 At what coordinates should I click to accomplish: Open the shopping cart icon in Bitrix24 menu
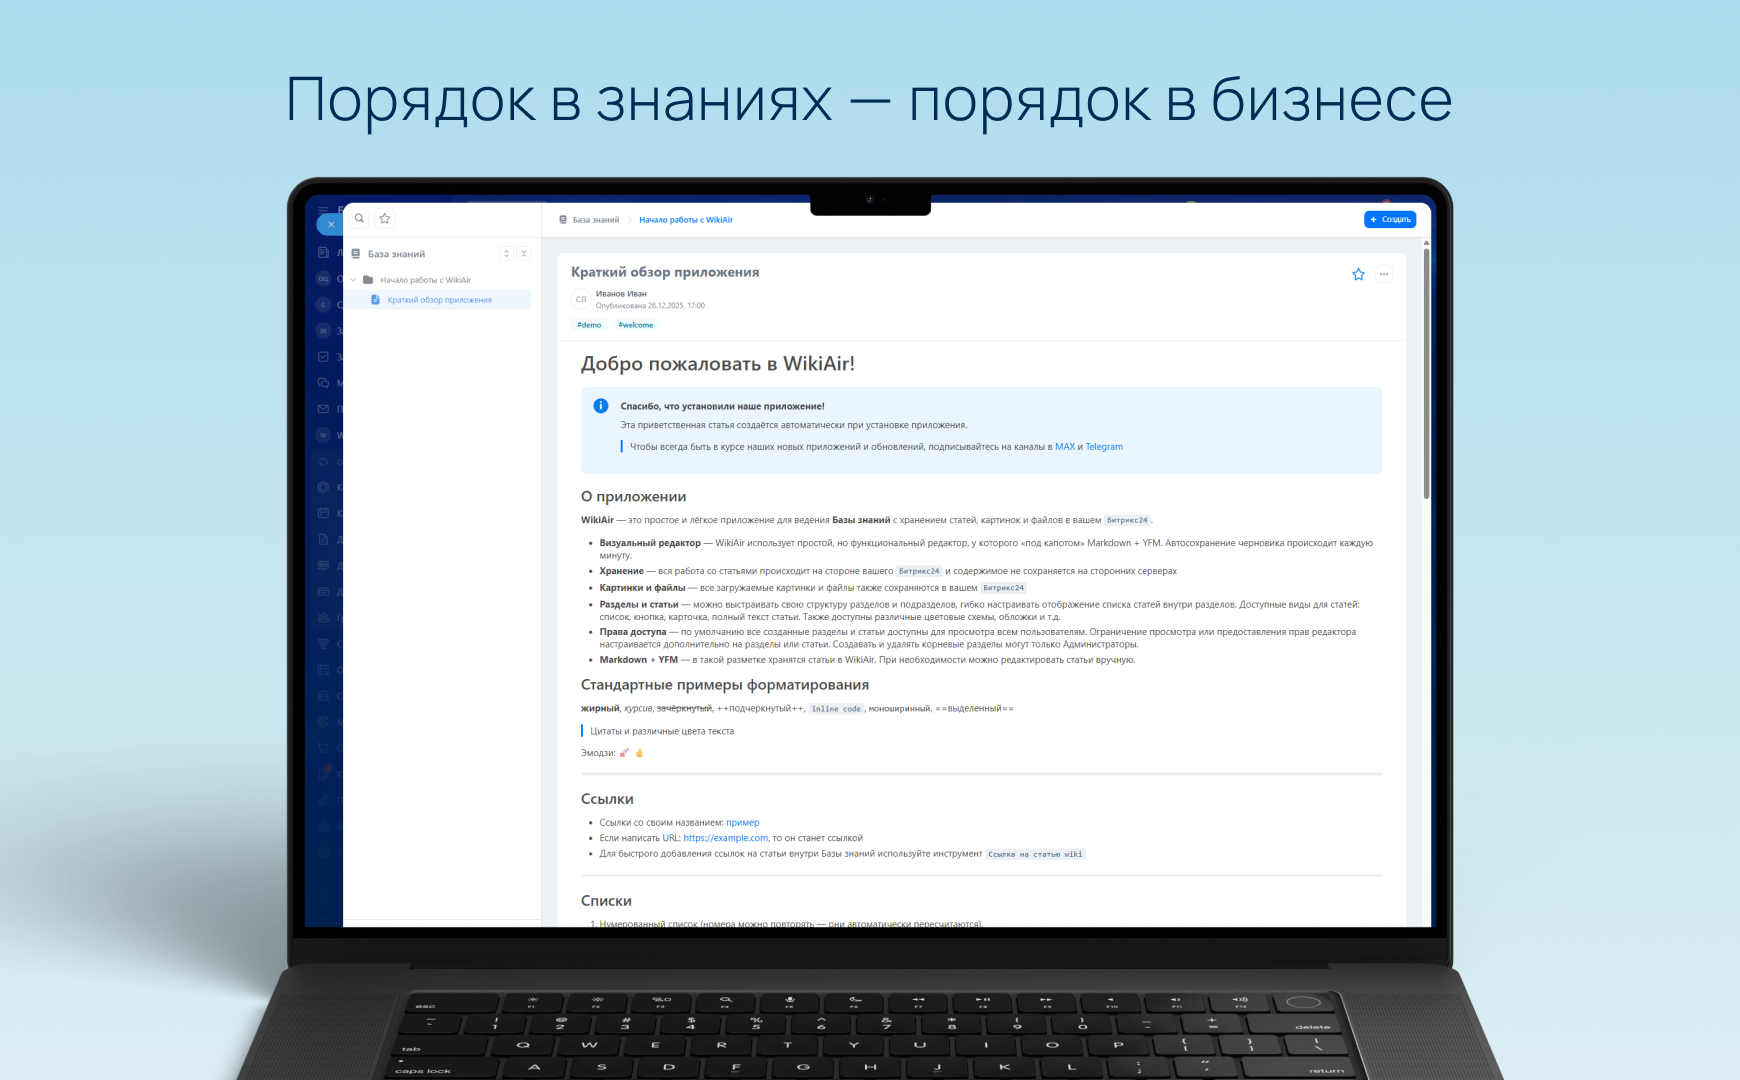(323, 747)
